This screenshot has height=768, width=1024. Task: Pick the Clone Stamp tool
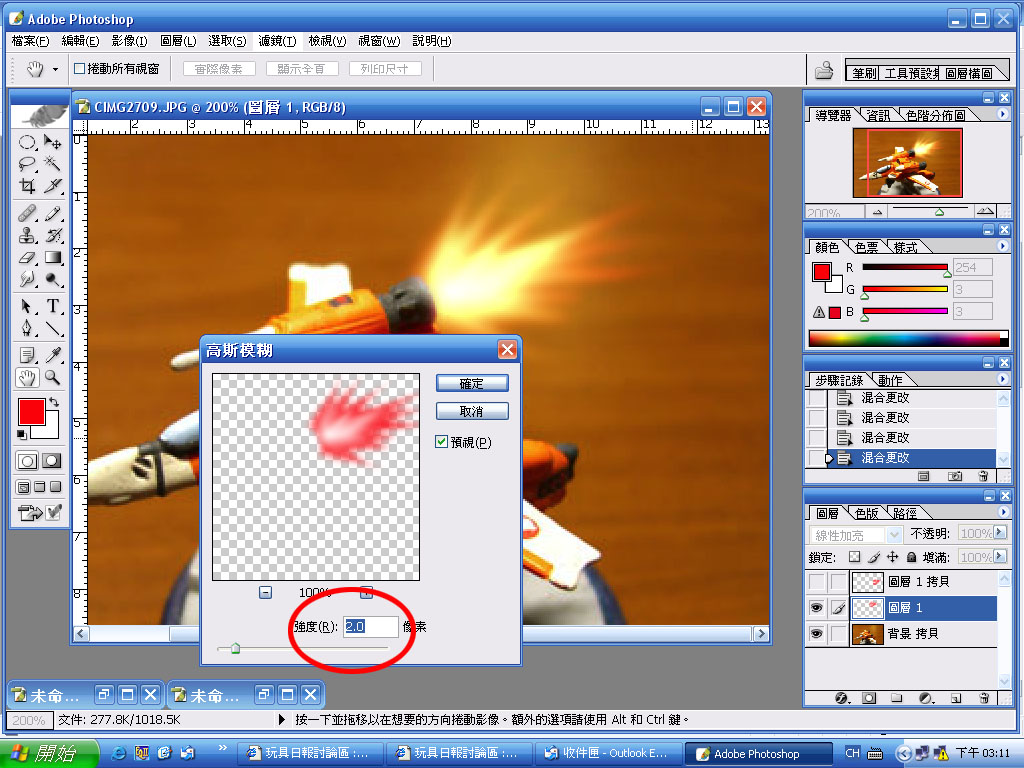(x=28, y=236)
